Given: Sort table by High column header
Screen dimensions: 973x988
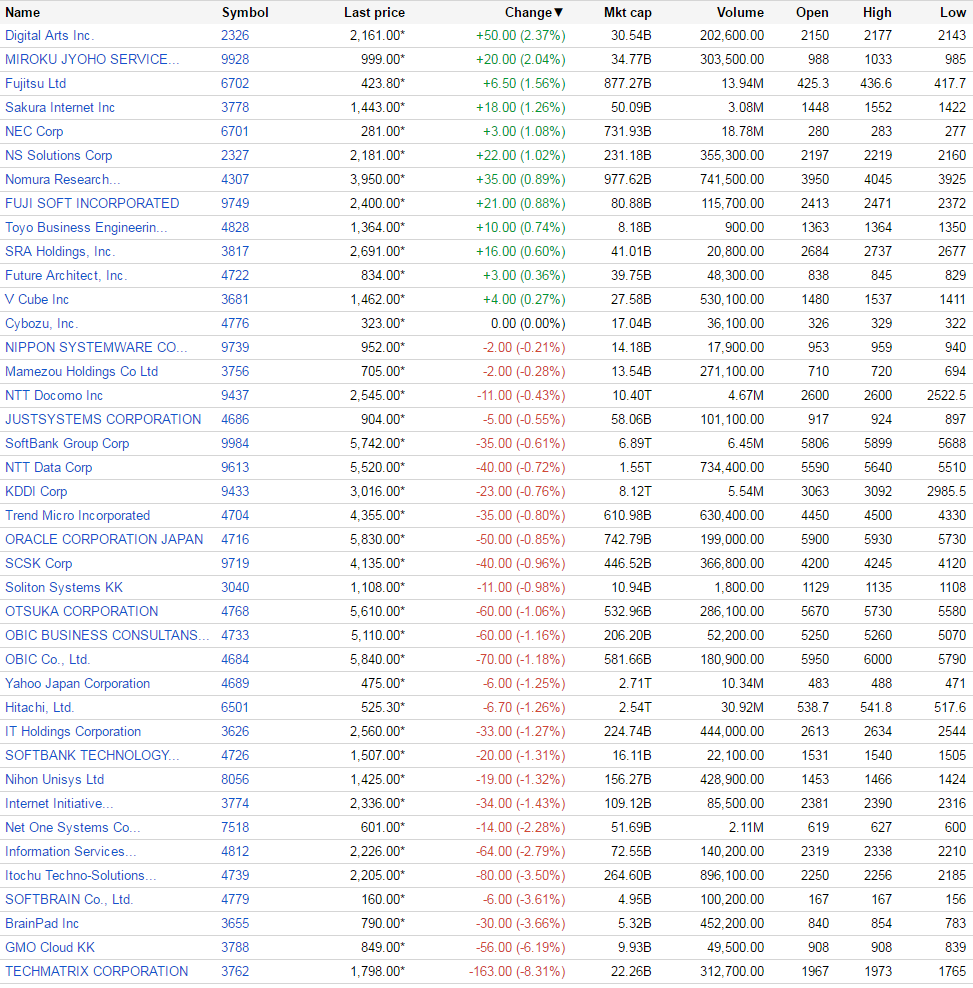Looking at the screenshot, I should [x=877, y=13].
